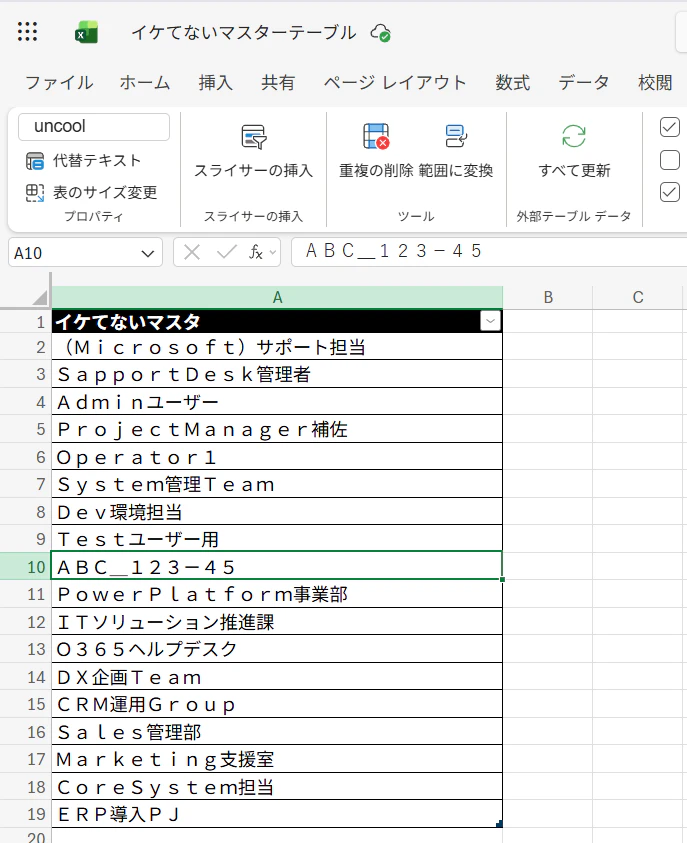Open the ファイル menu tab
Image resolution: width=687 pixels, height=843 pixels.
59,83
